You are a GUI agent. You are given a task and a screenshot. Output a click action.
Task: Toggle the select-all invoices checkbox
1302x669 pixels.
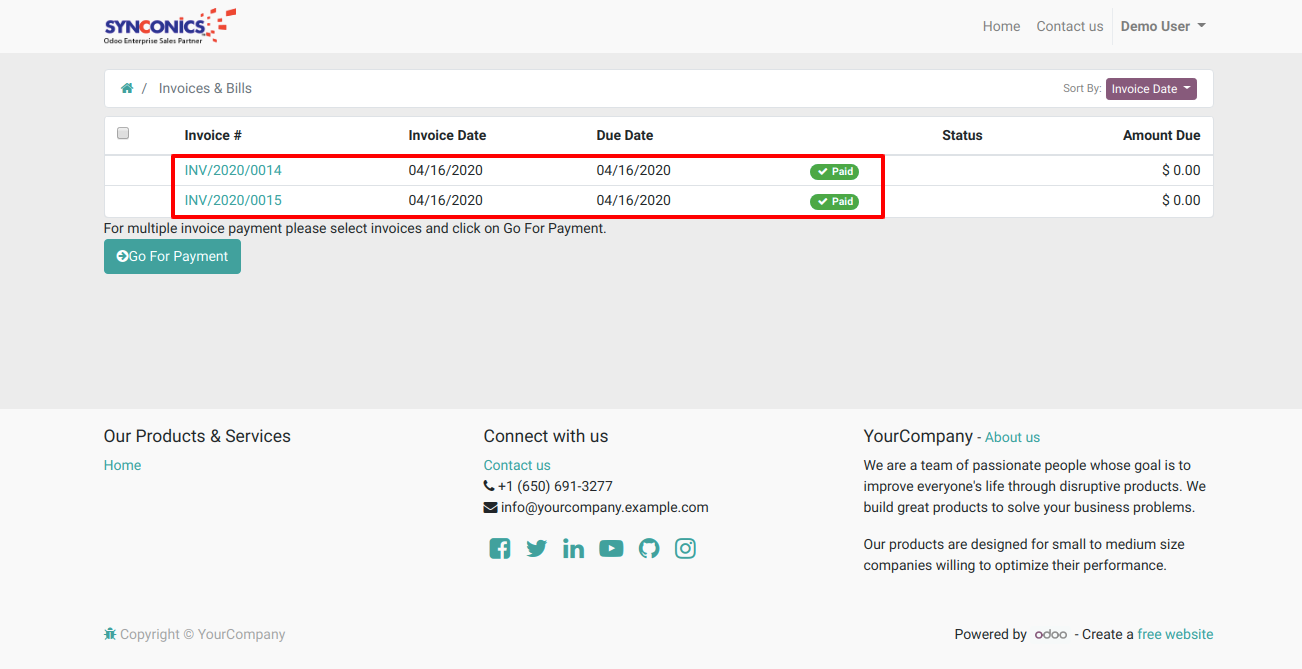click(x=123, y=133)
